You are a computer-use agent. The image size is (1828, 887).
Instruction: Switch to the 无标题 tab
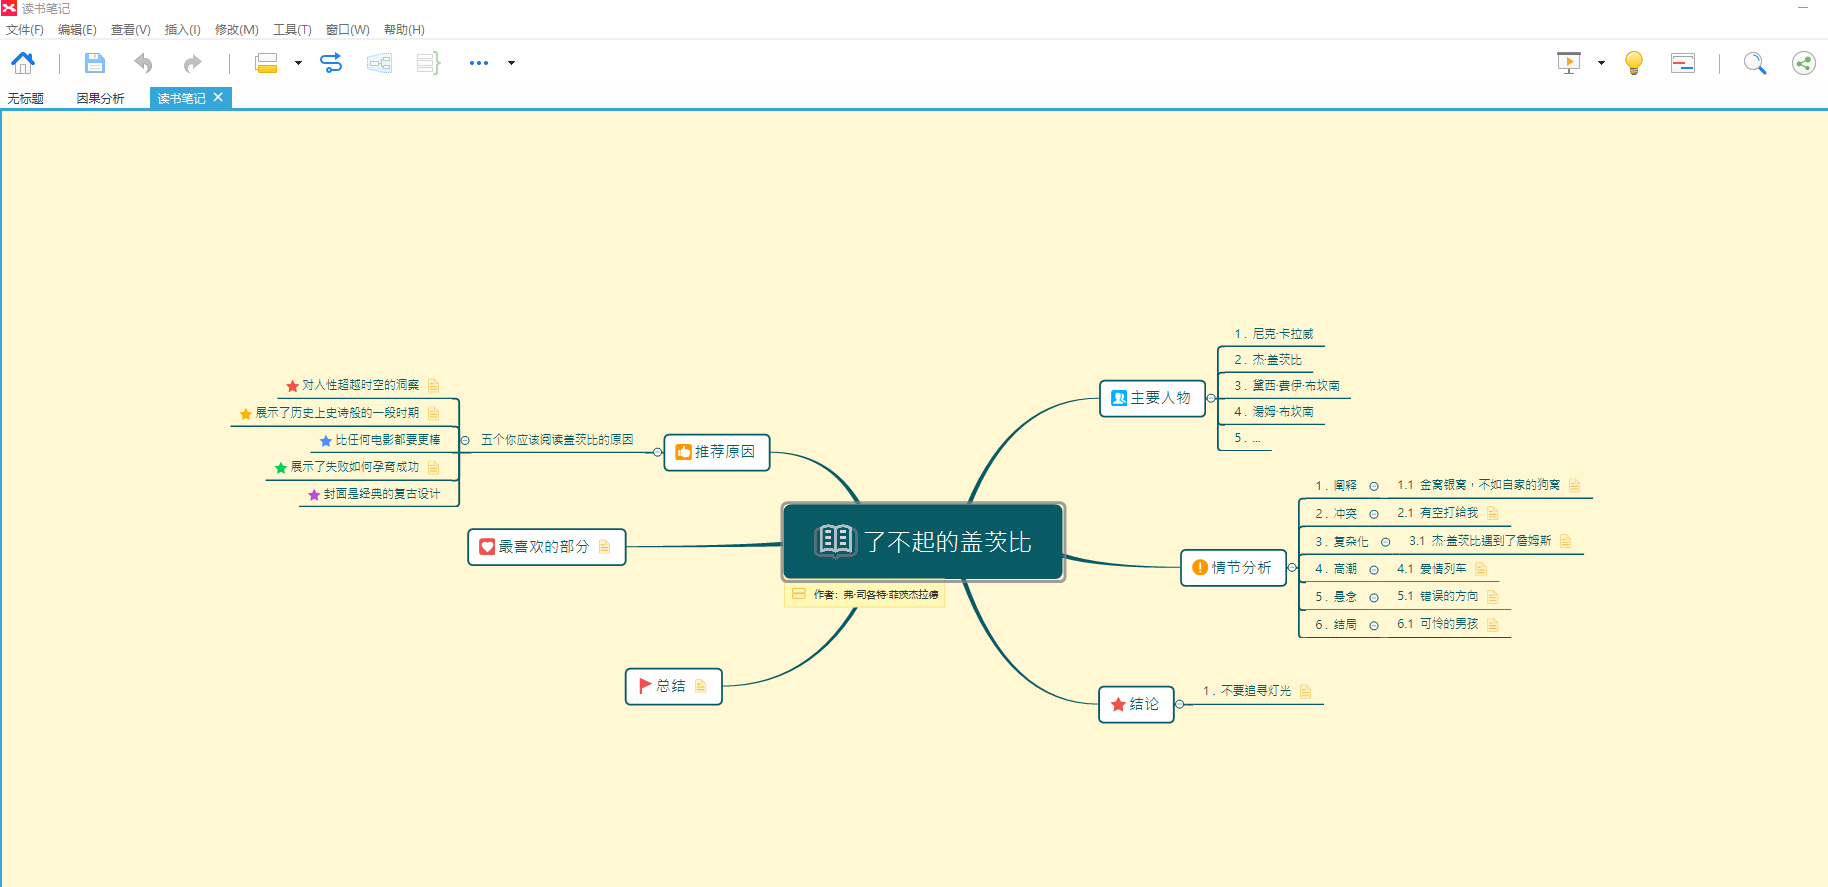point(26,98)
